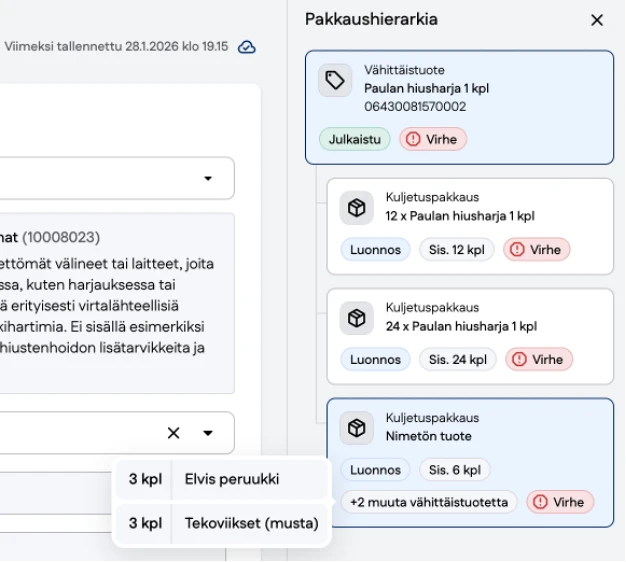This screenshot has width=626, height=562.
Task: Click the Pakkaushierarkia panel heading
Action: click(x=371, y=19)
